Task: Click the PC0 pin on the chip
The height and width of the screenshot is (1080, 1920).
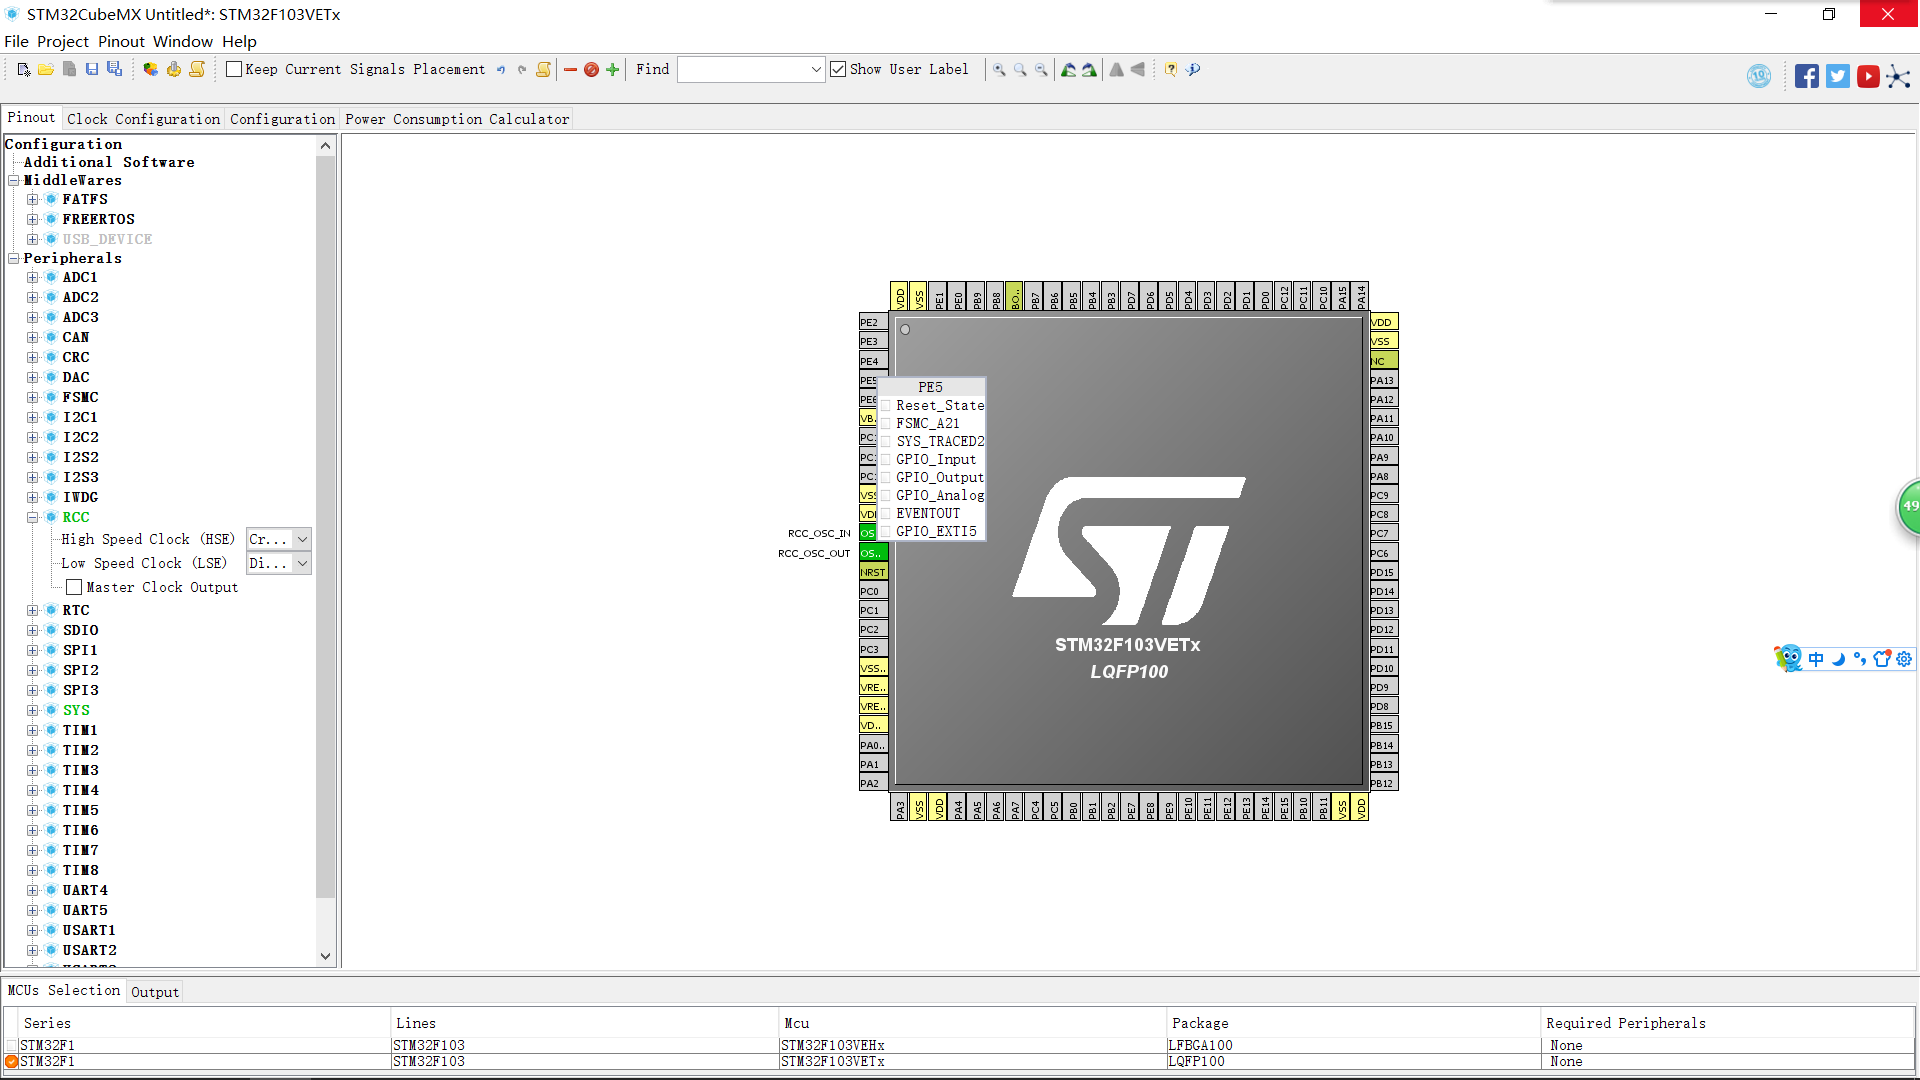Action: (x=873, y=591)
